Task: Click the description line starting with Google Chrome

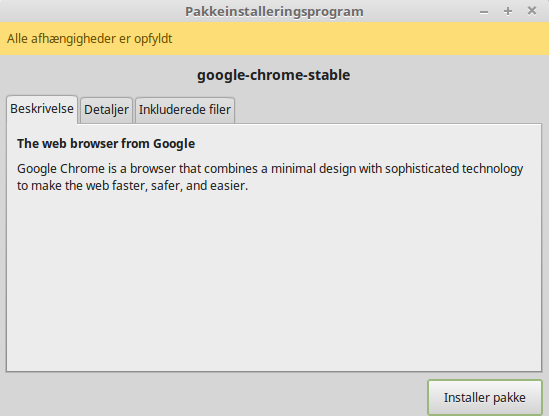Action: tap(270, 169)
